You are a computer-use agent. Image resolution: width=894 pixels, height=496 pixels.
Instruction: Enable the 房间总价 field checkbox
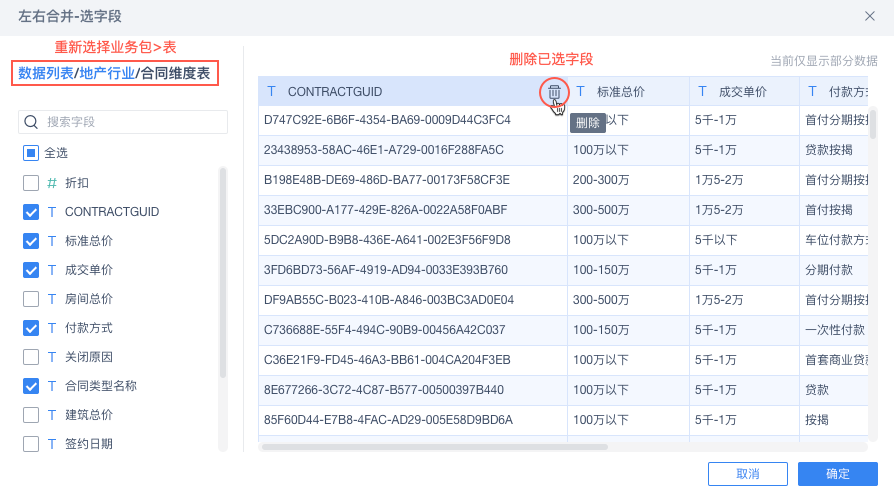point(31,299)
